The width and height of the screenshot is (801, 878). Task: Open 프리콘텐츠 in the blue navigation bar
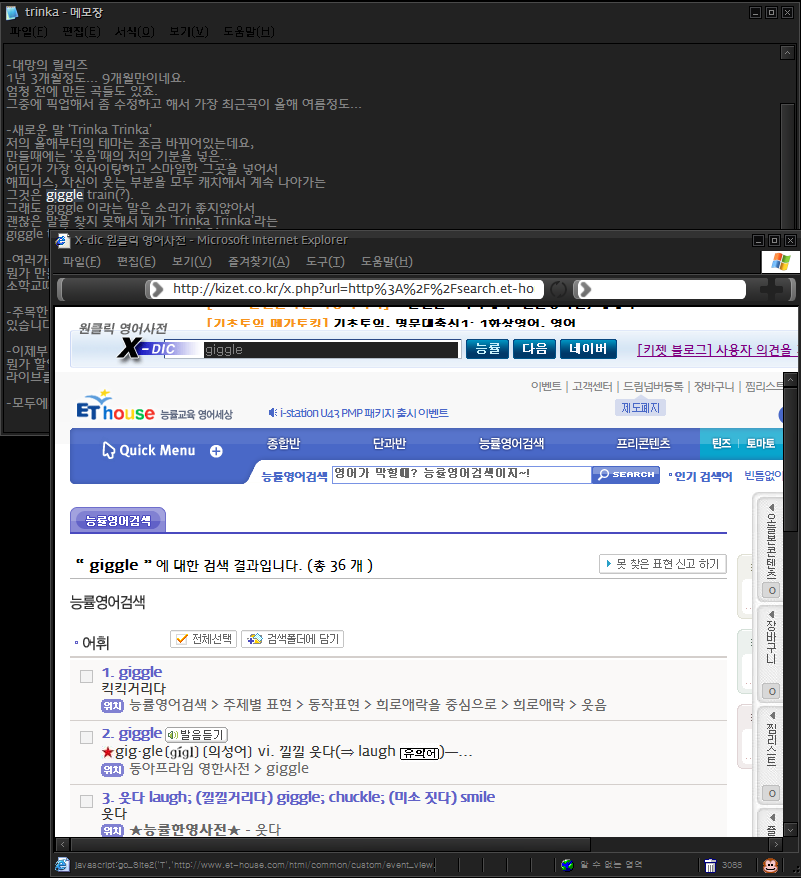(643, 443)
